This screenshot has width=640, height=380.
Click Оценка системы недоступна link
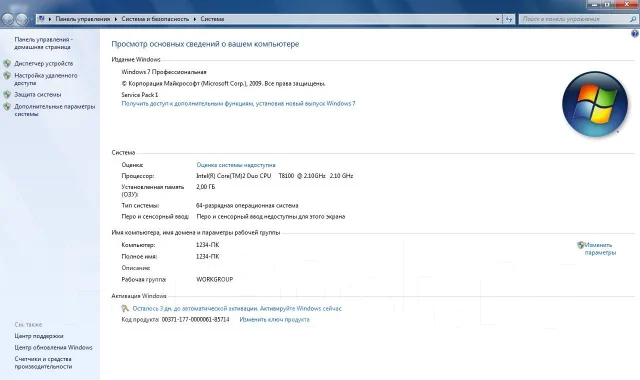(x=236, y=165)
